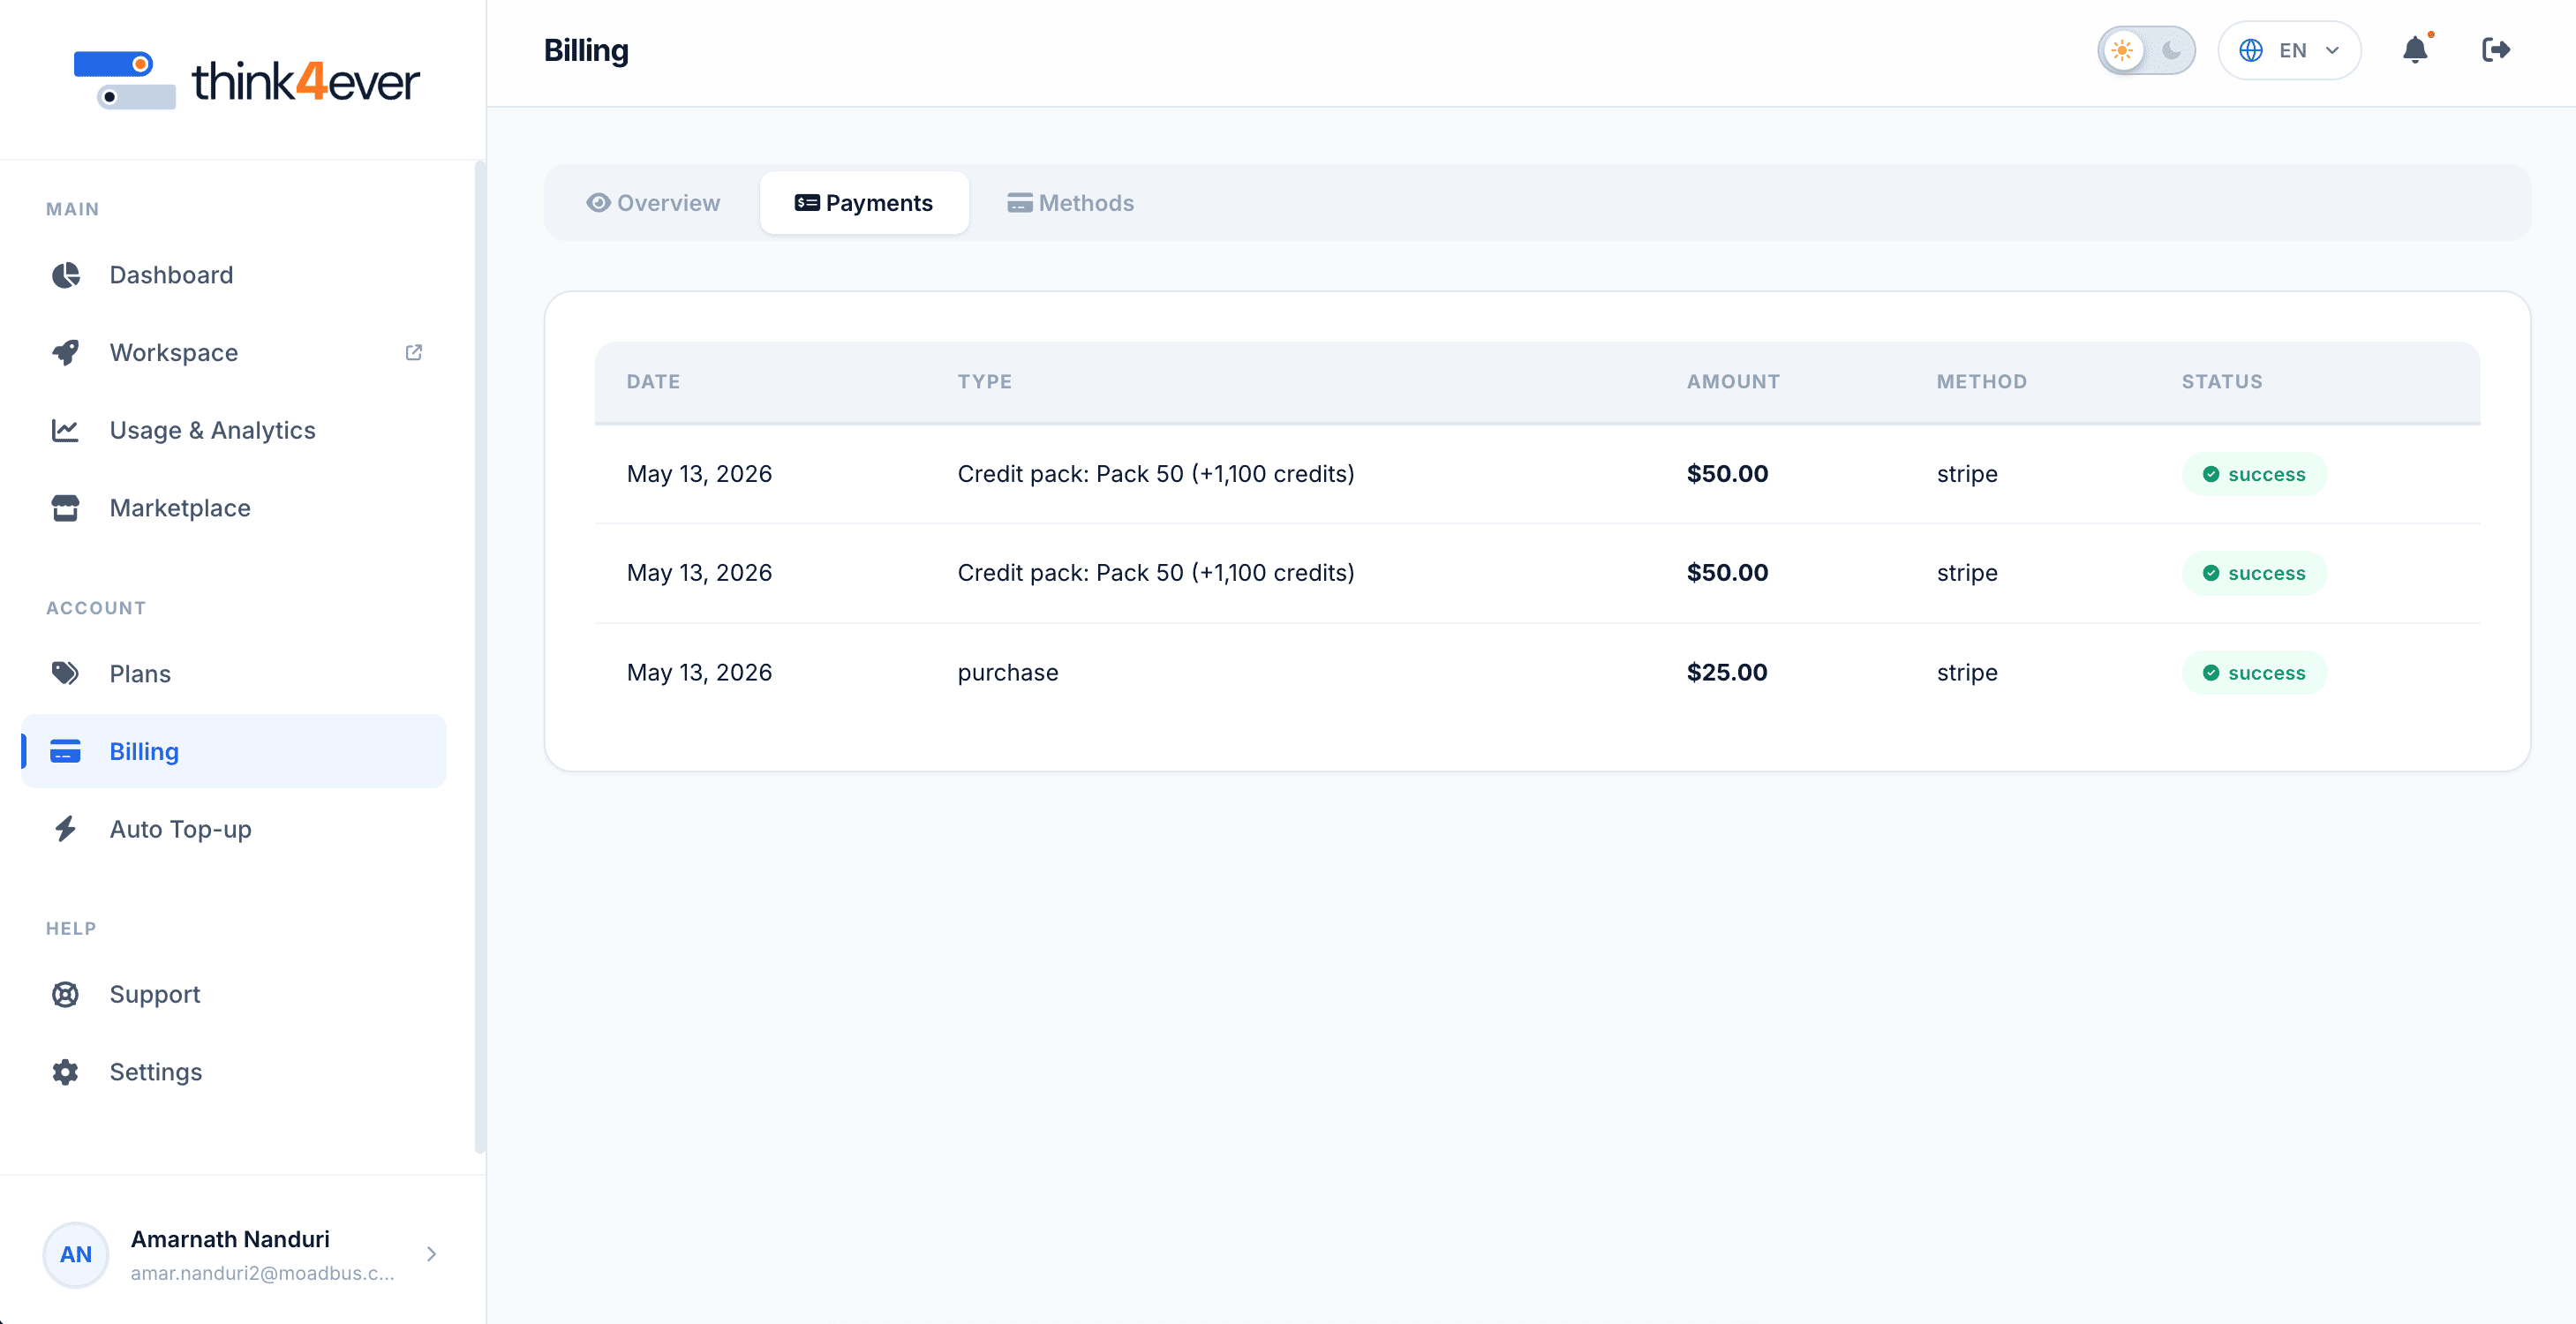
Task: Click the Methods card icon
Action: 1019,203
